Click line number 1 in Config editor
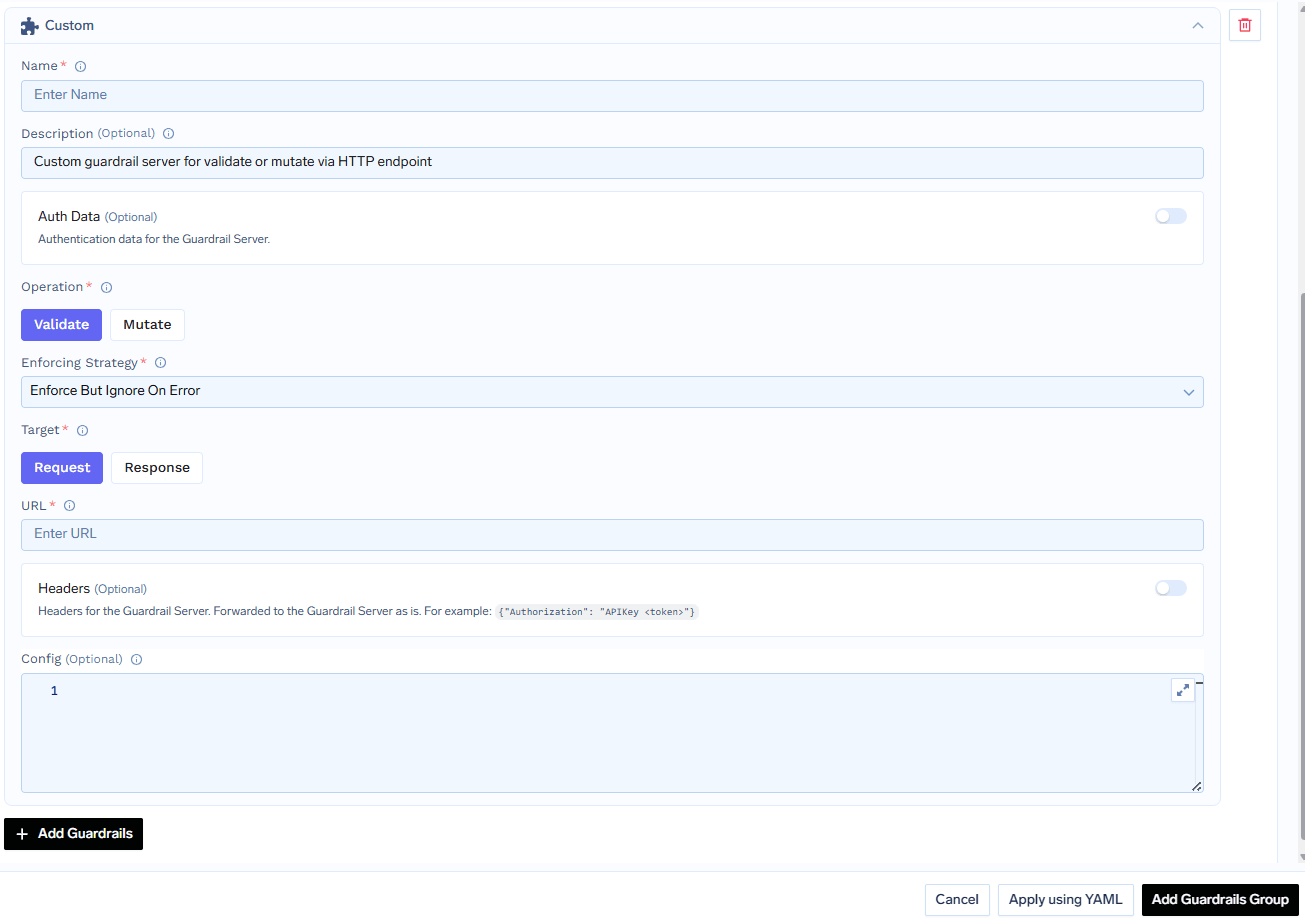 pos(54,691)
